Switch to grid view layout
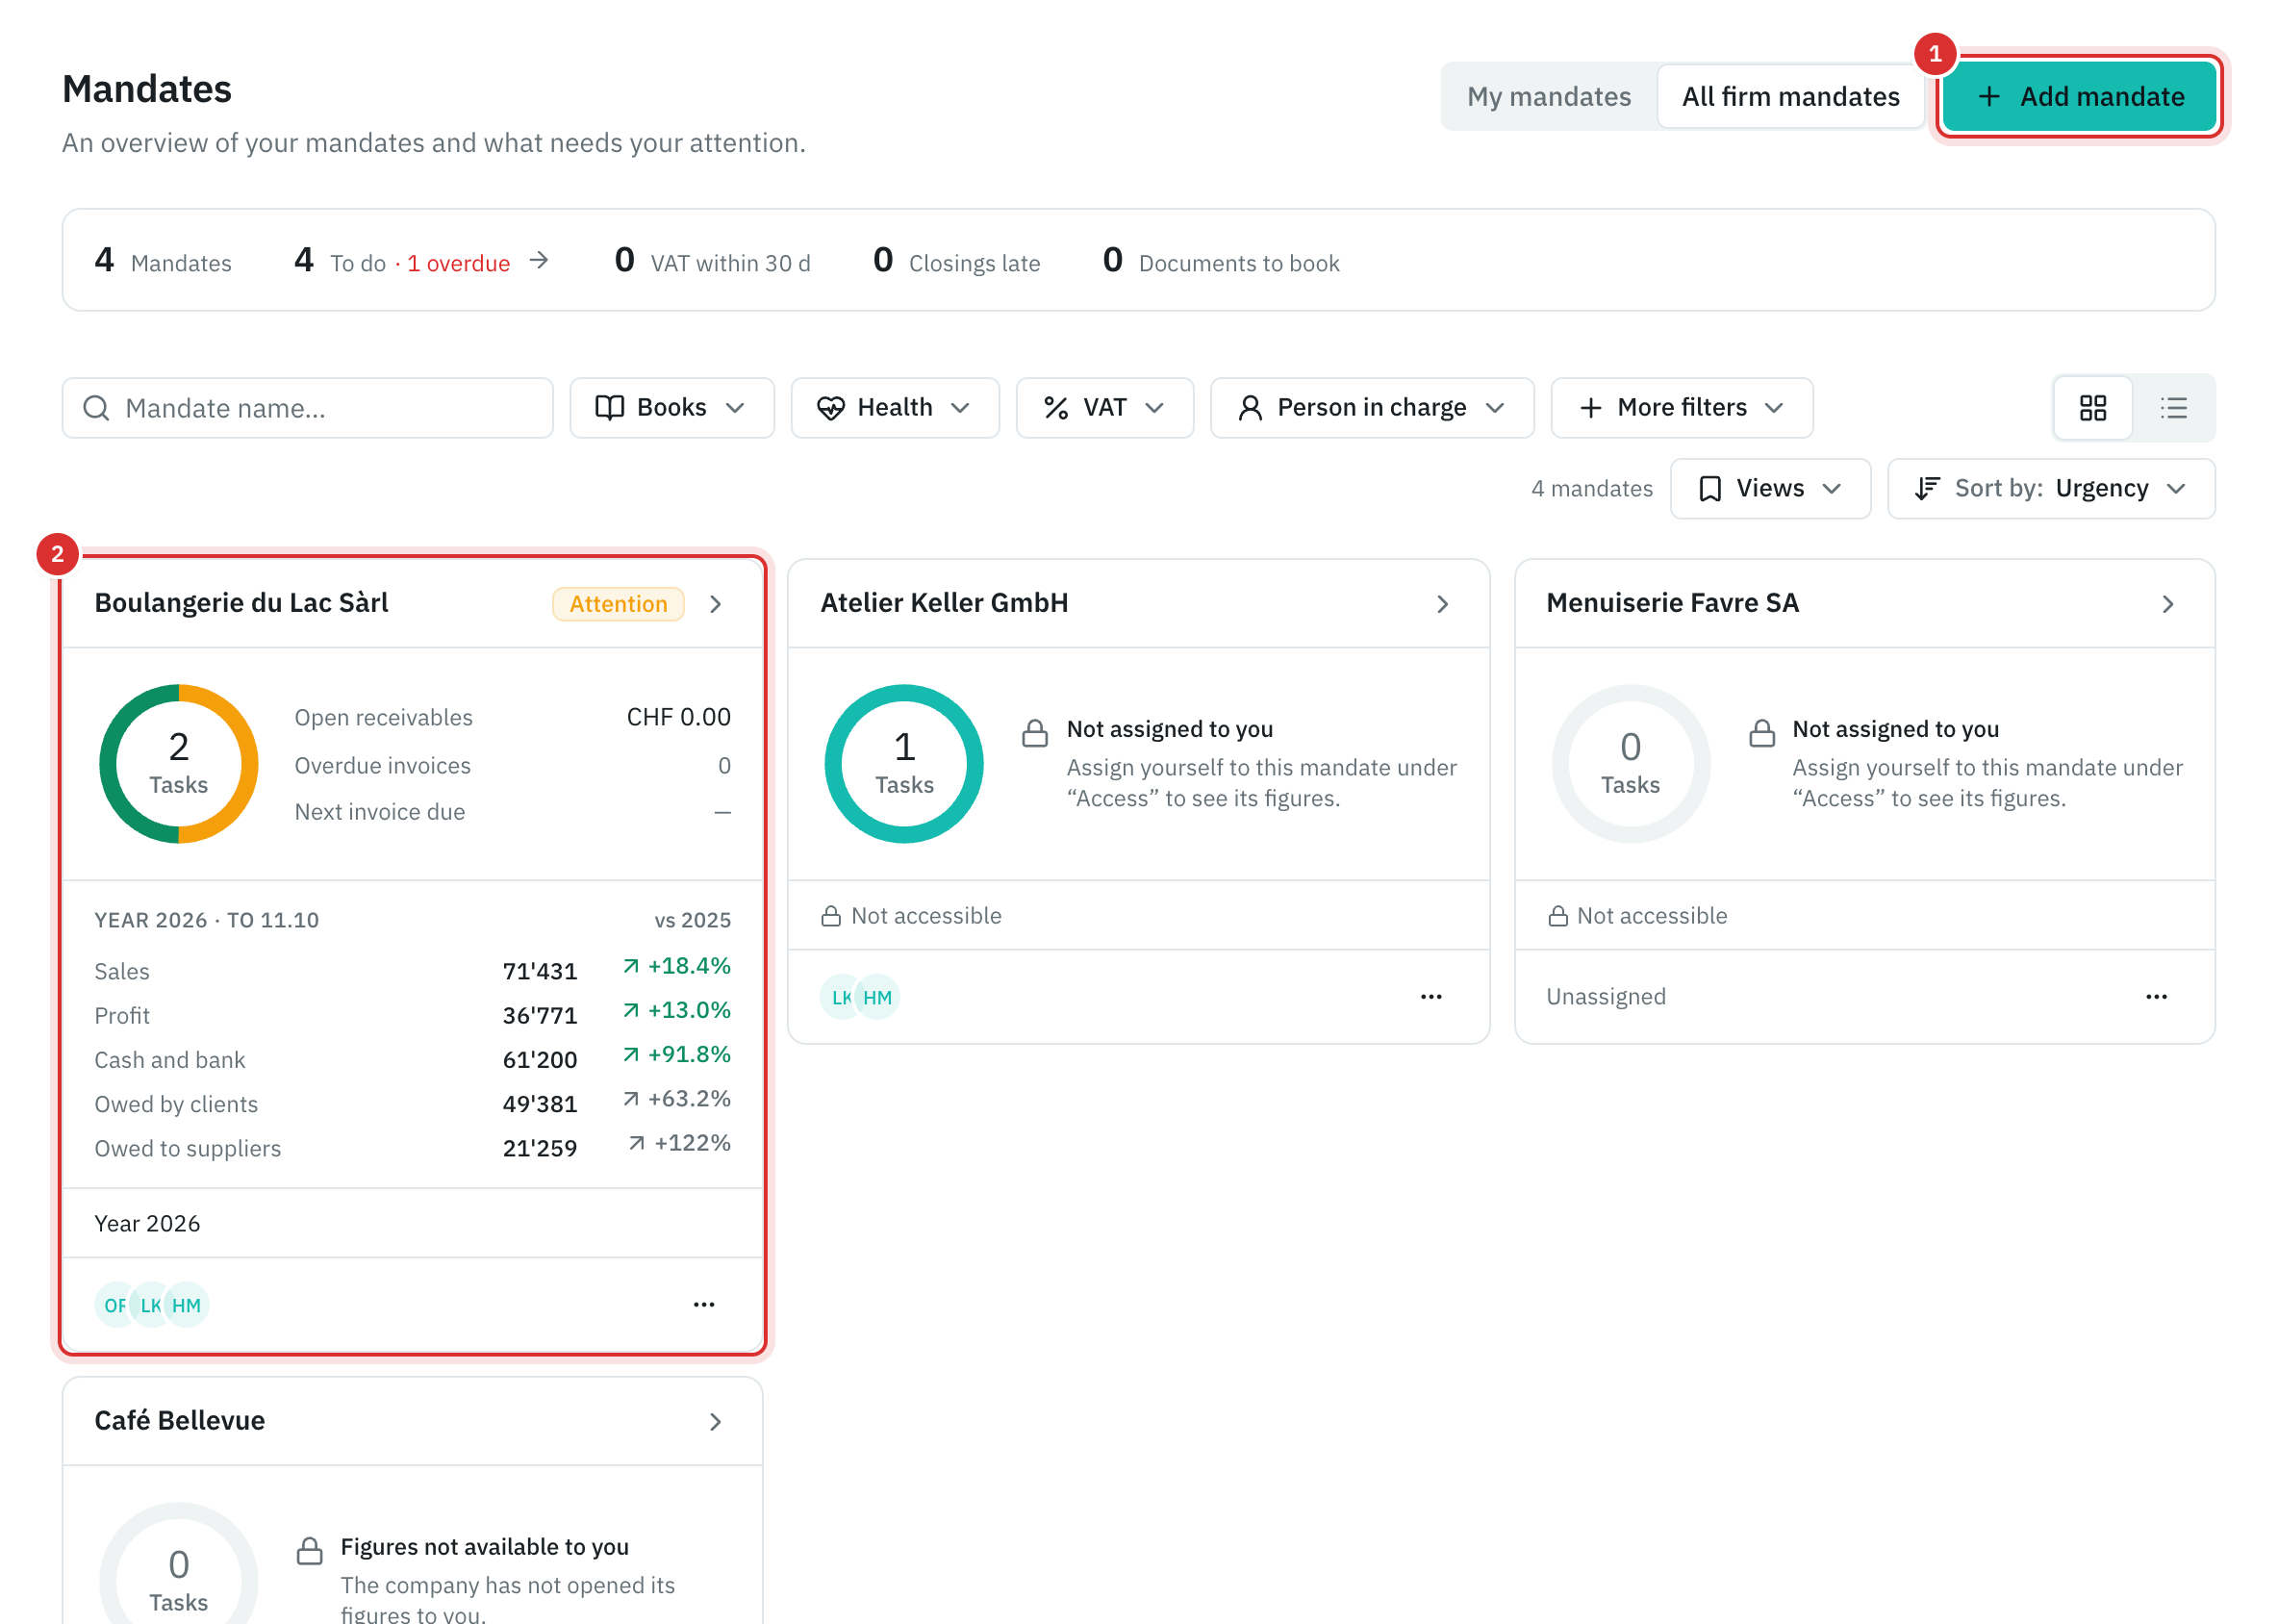 [x=2092, y=408]
